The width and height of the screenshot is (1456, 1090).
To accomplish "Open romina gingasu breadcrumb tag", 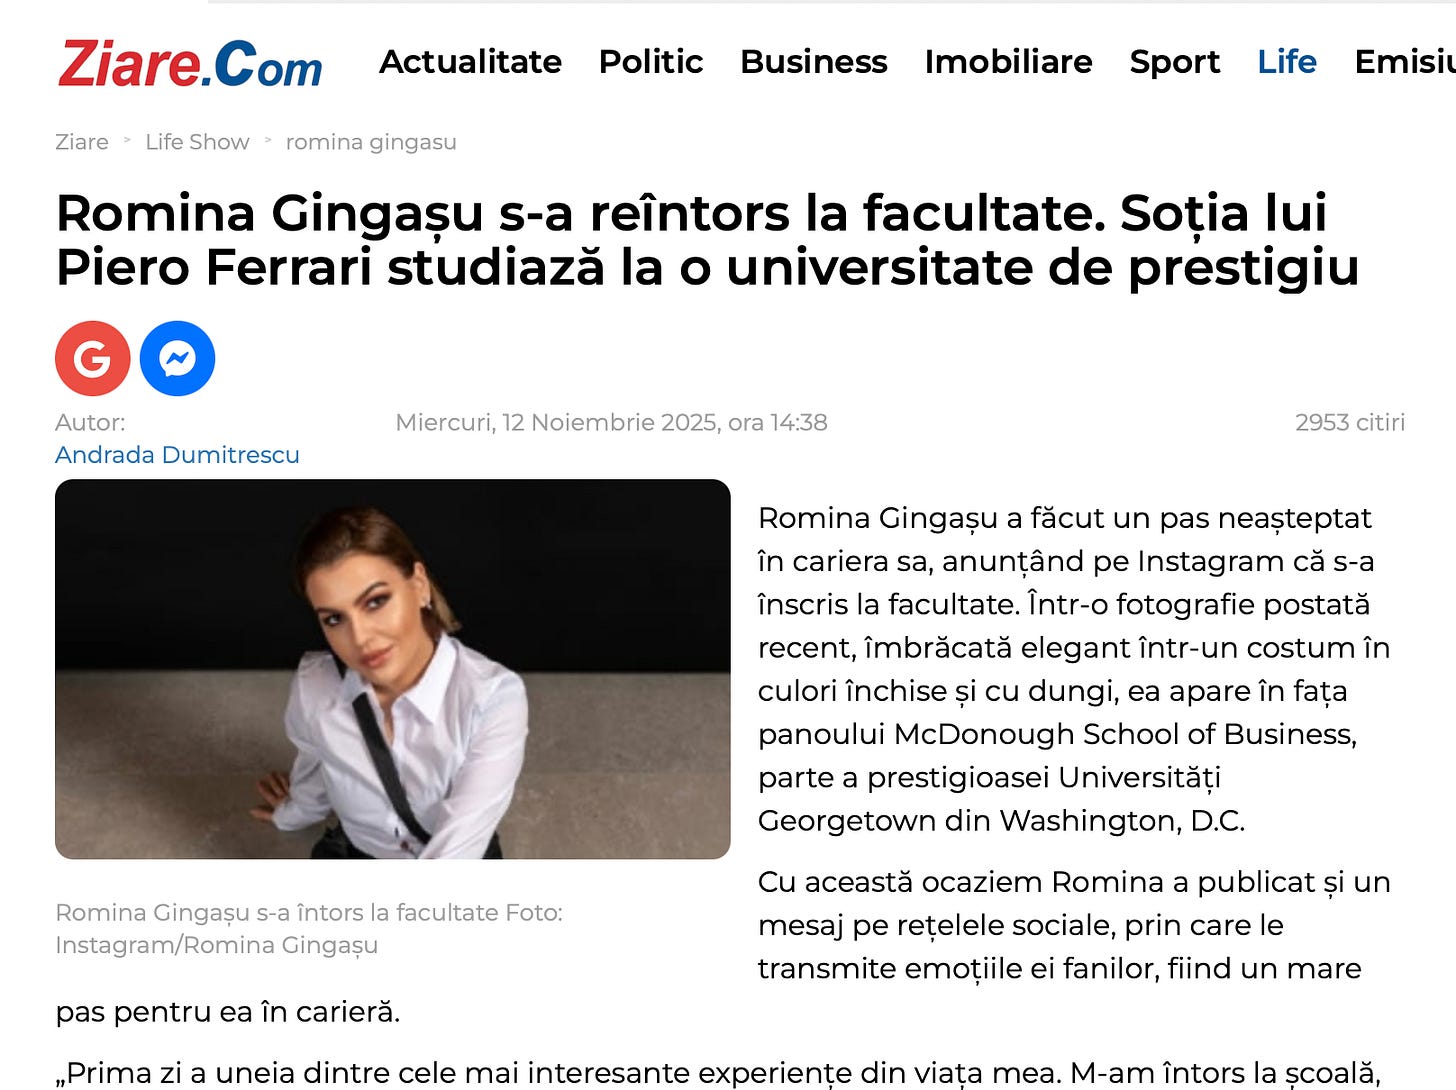I will tap(371, 142).
